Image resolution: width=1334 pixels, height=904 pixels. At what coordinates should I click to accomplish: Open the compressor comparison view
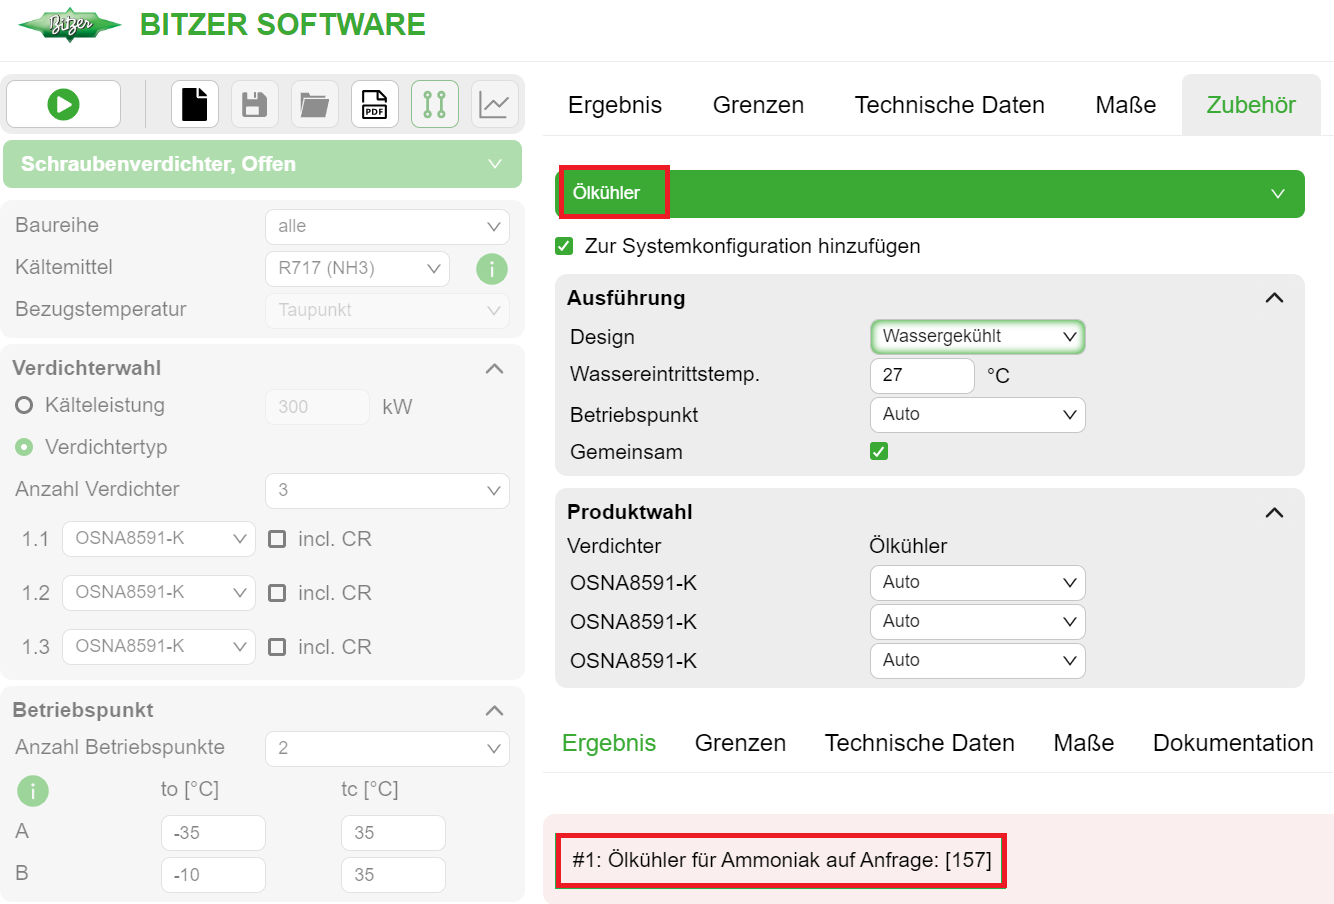tap(434, 103)
